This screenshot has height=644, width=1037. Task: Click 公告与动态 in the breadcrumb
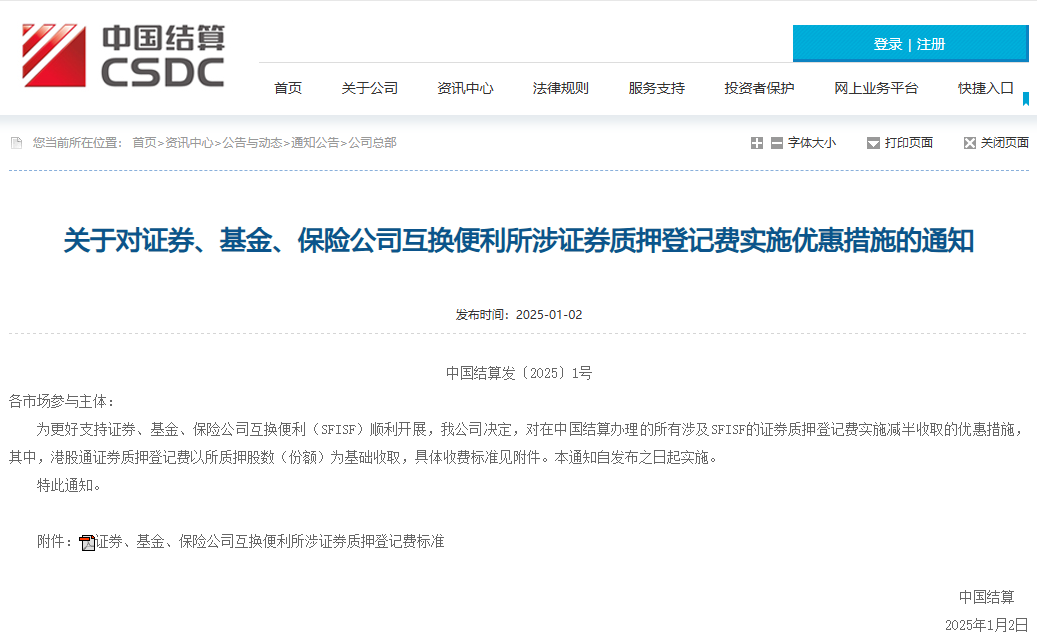(x=252, y=143)
